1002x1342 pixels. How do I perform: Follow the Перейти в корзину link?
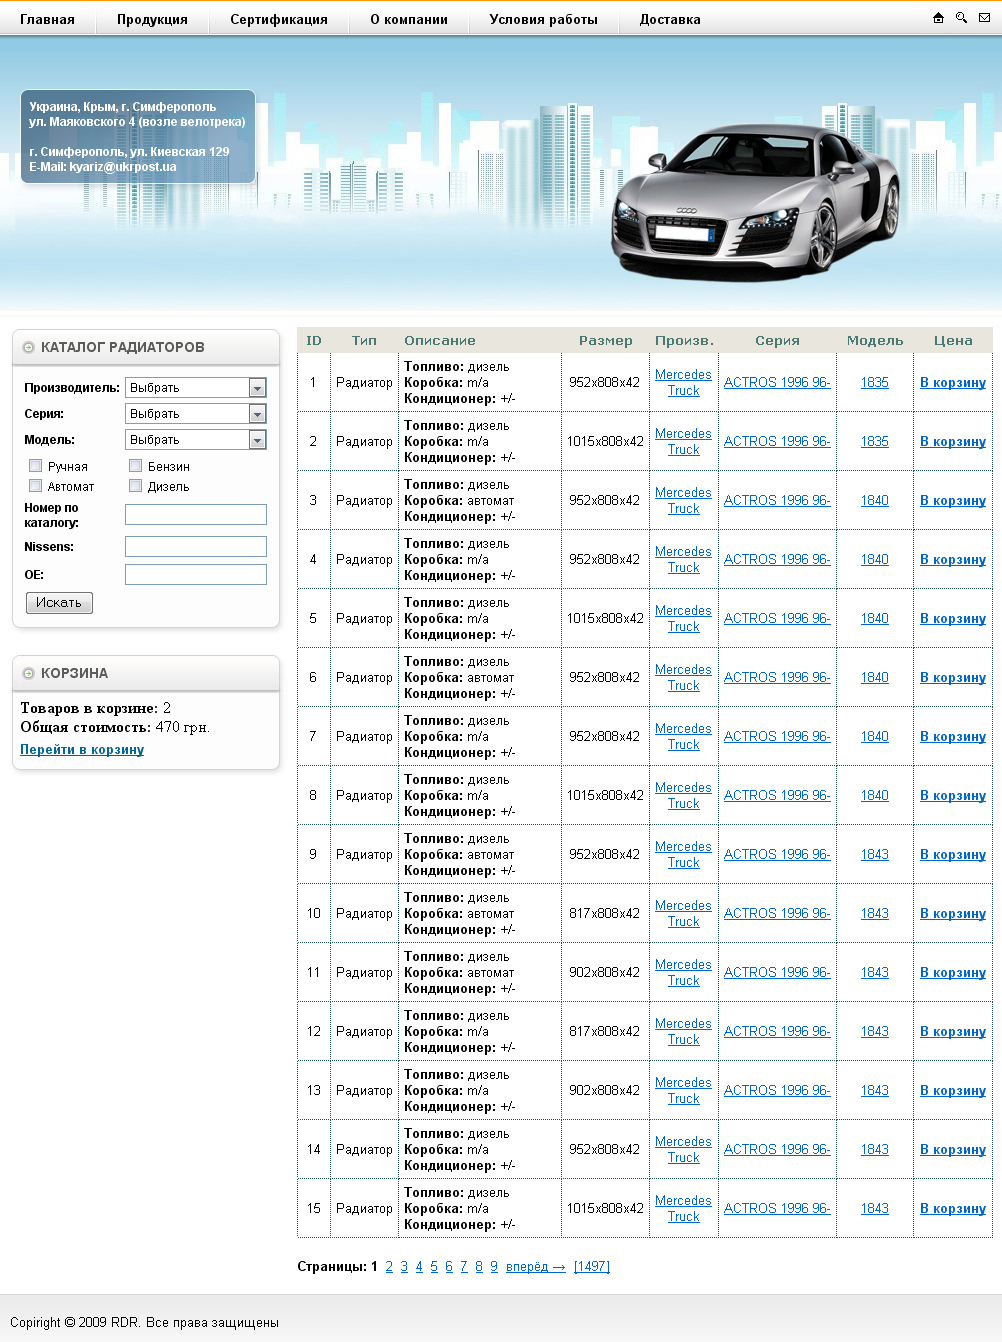click(82, 749)
